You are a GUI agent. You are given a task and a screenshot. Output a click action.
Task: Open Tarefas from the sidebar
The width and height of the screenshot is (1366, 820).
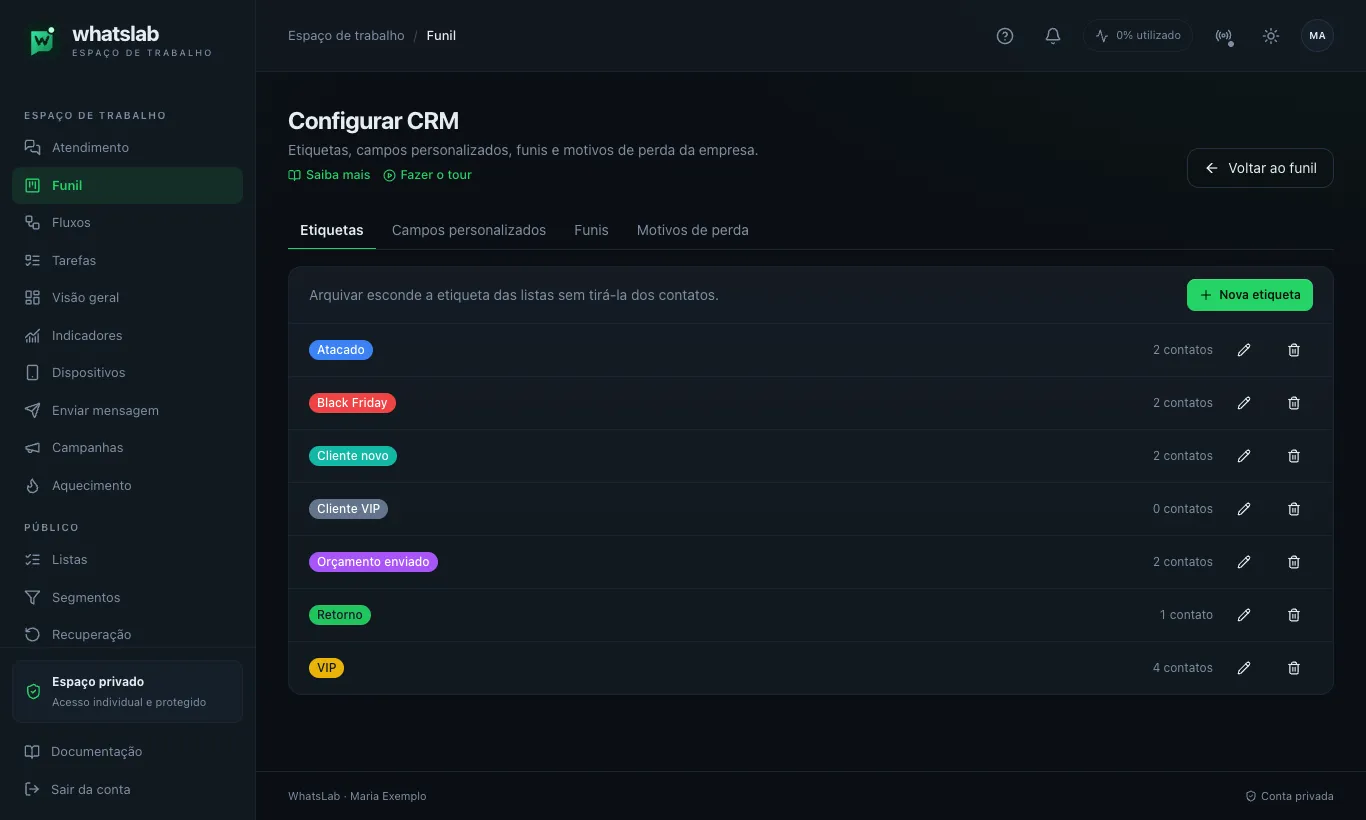click(127, 261)
